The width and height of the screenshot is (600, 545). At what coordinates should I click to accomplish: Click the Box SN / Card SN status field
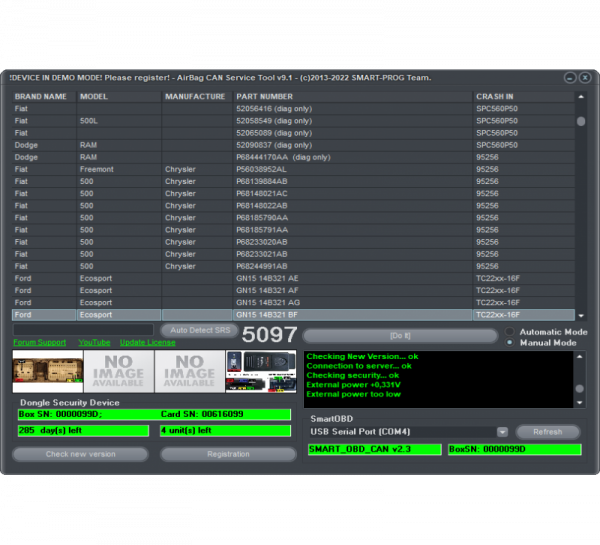tap(154, 414)
